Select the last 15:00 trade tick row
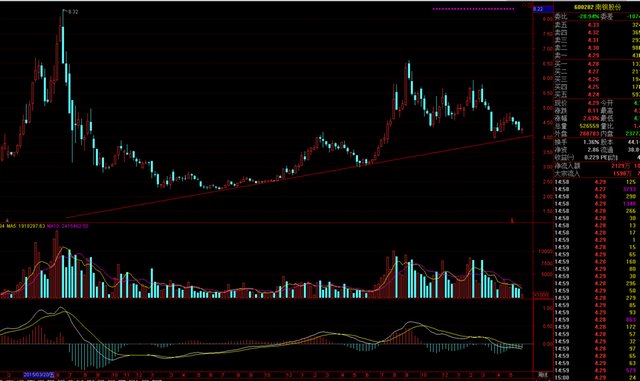 (x=597, y=378)
